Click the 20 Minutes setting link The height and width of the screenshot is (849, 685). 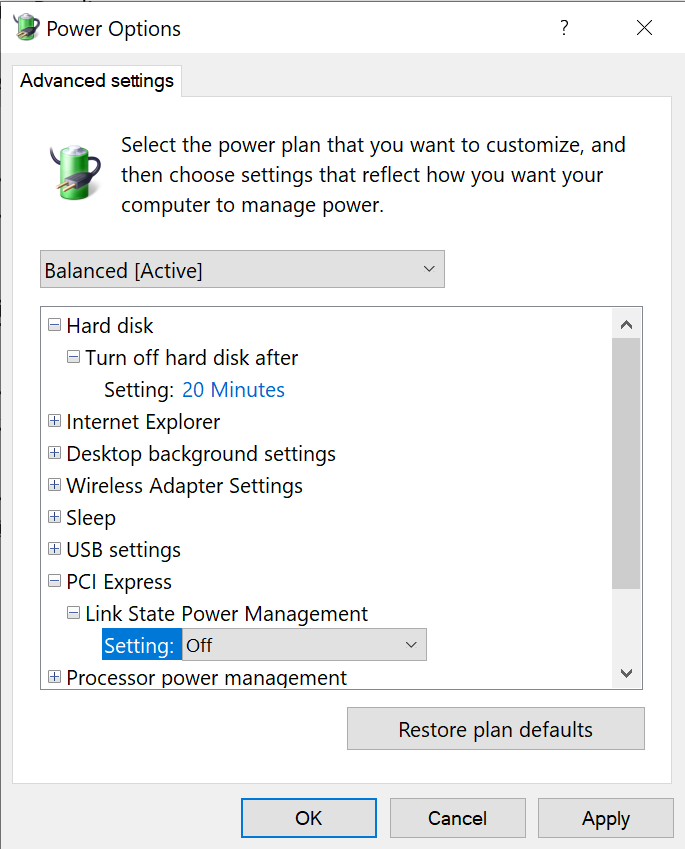coord(233,389)
